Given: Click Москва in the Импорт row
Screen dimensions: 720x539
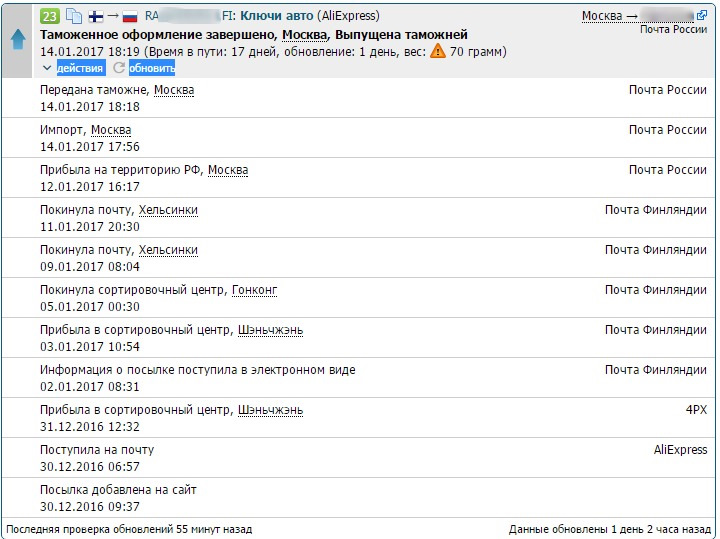Looking at the screenshot, I should pos(111,130).
